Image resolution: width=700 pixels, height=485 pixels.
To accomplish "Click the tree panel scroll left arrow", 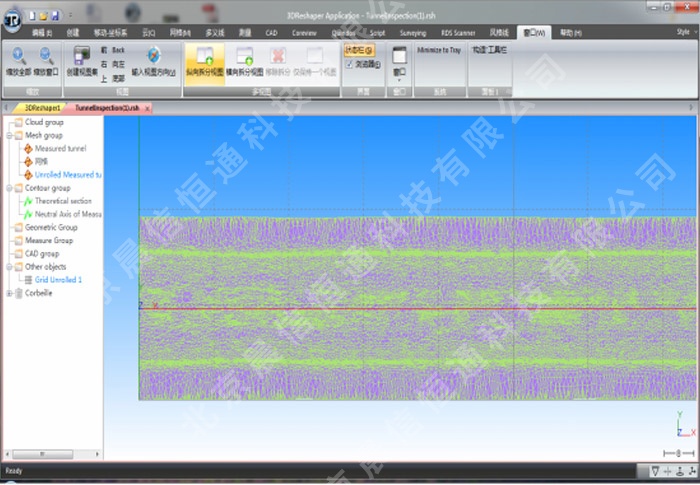I will (7, 454).
